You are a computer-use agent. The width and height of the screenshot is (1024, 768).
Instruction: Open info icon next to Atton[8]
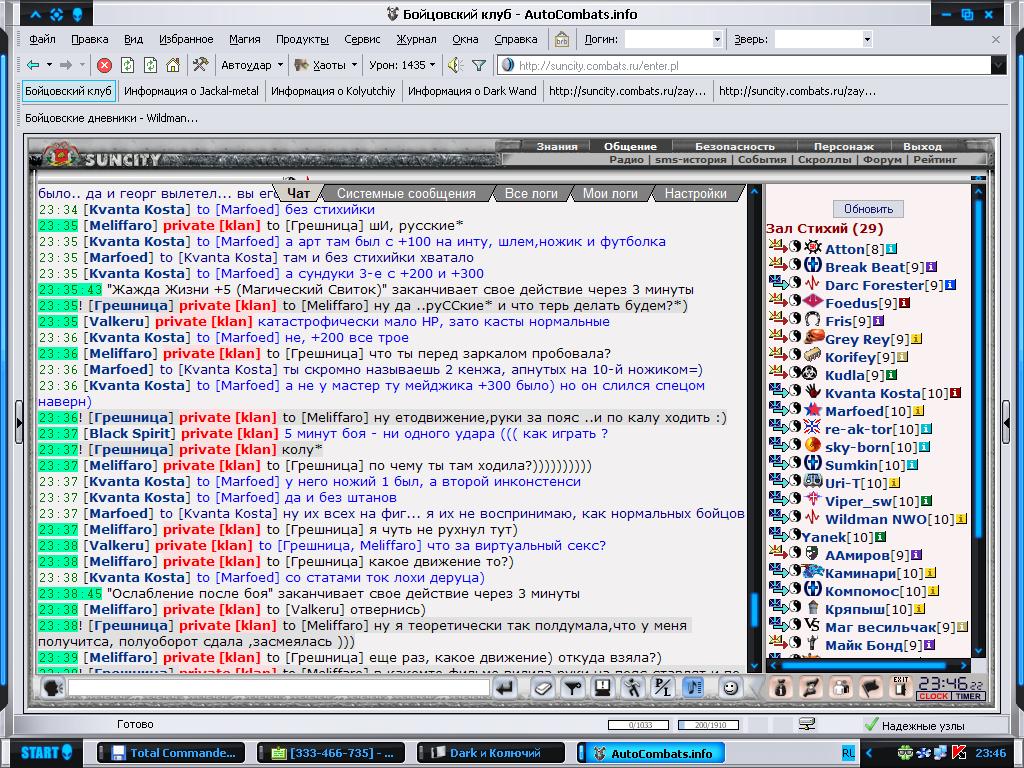(891, 249)
